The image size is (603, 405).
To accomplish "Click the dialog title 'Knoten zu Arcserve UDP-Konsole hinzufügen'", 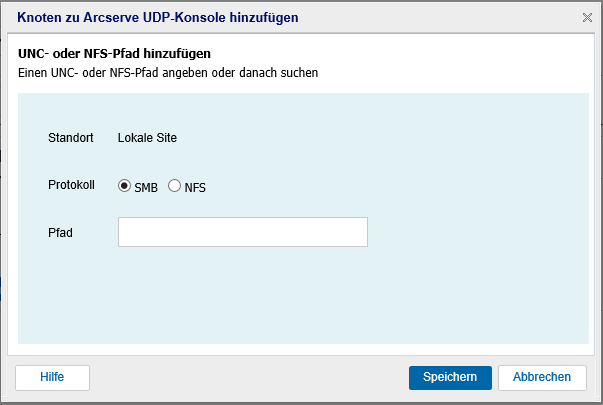I will (158, 17).
